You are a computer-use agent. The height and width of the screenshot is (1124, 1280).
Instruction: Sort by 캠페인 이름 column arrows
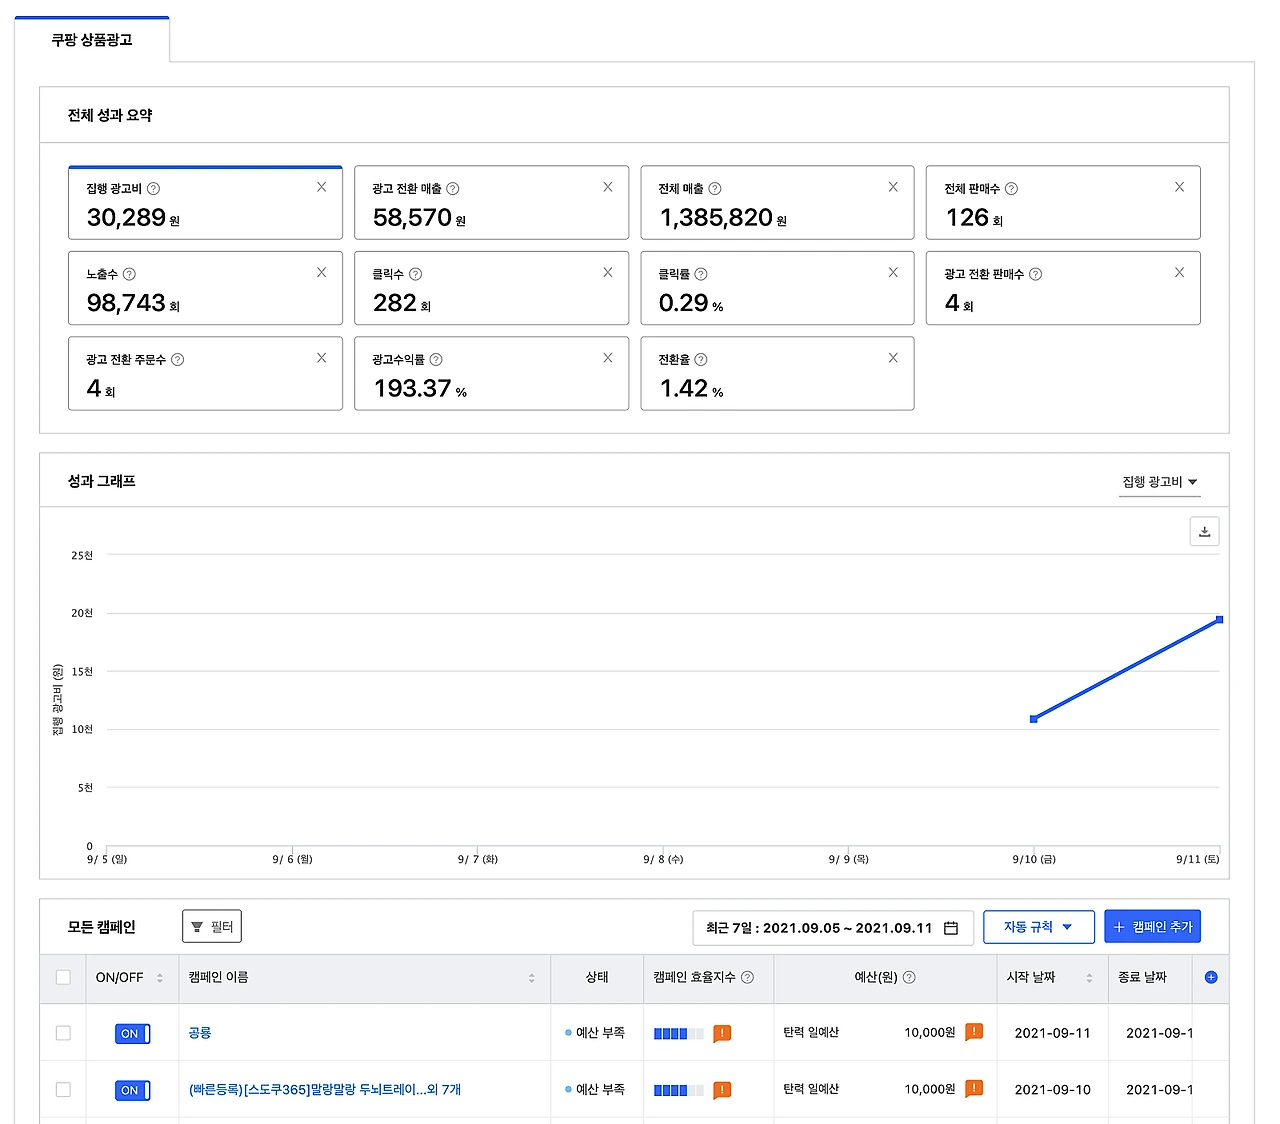(531, 978)
